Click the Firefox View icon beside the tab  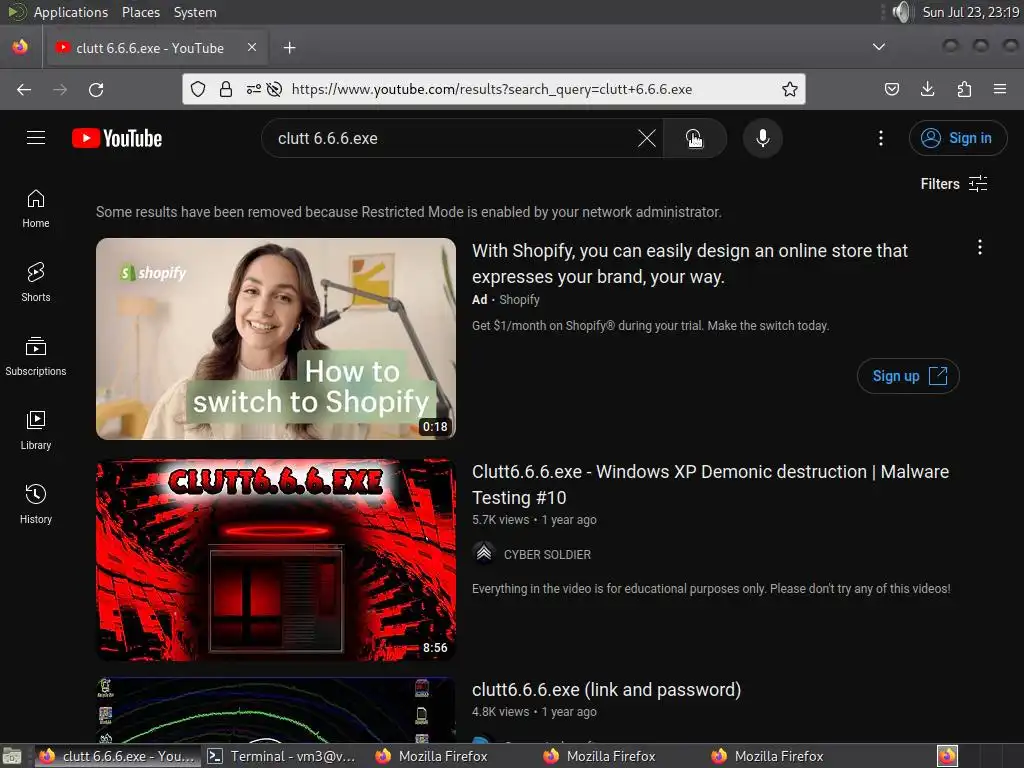20,47
